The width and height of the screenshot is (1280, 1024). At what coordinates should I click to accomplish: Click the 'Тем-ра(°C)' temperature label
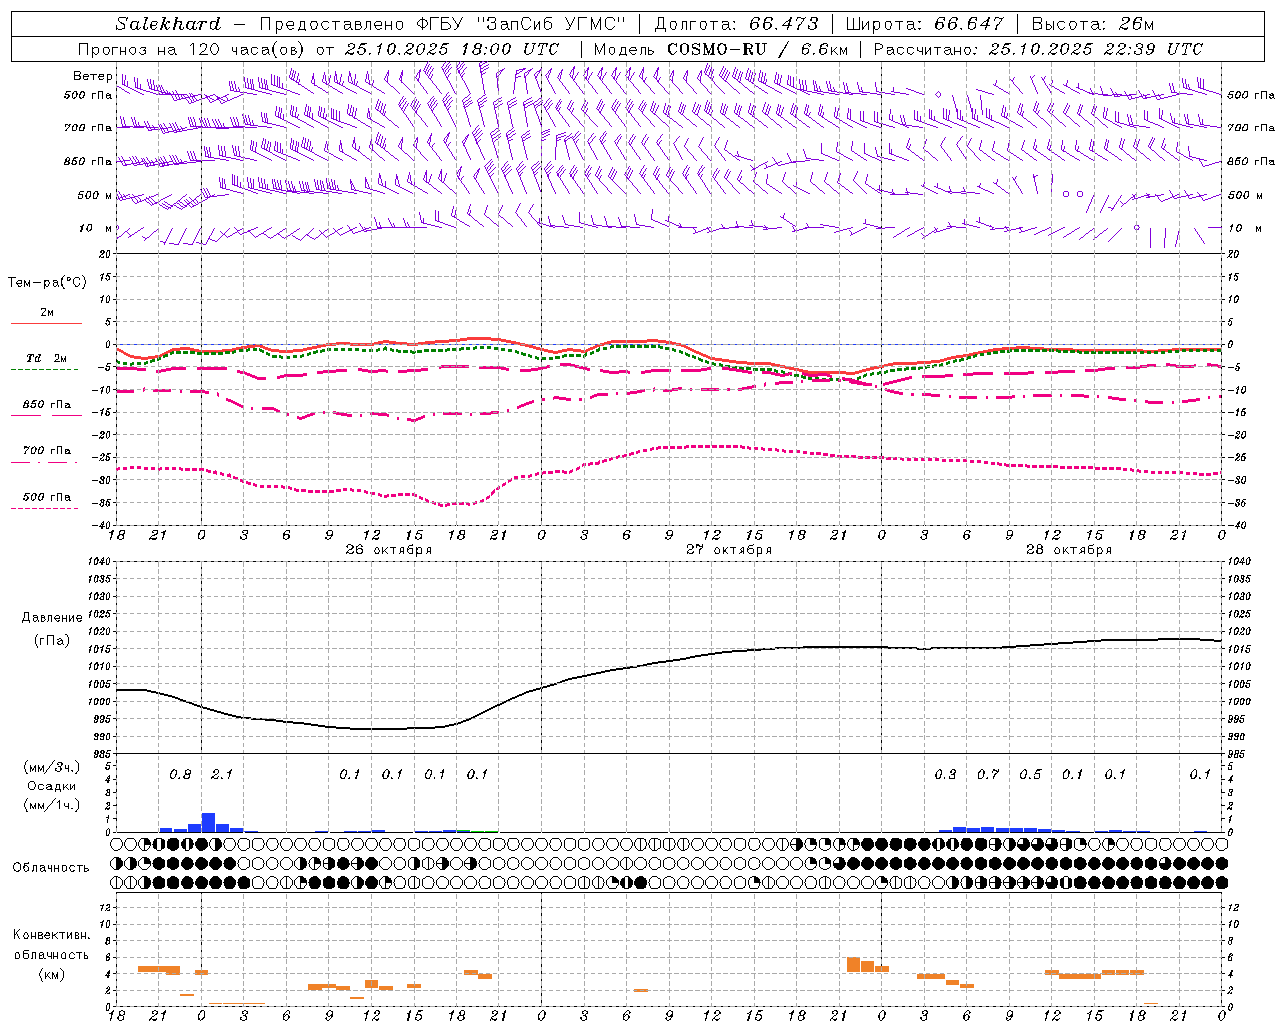tap(47, 283)
